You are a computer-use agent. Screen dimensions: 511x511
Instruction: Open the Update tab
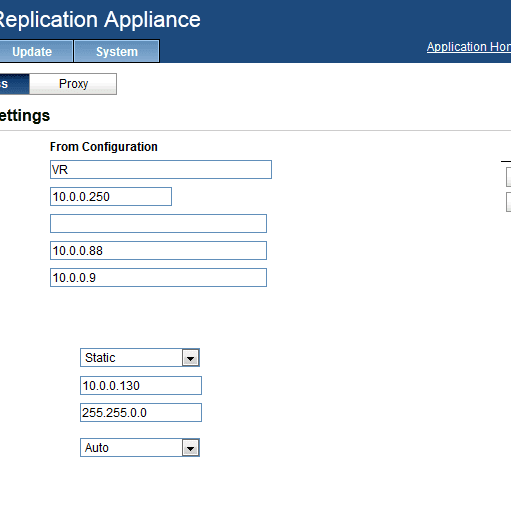coord(36,51)
